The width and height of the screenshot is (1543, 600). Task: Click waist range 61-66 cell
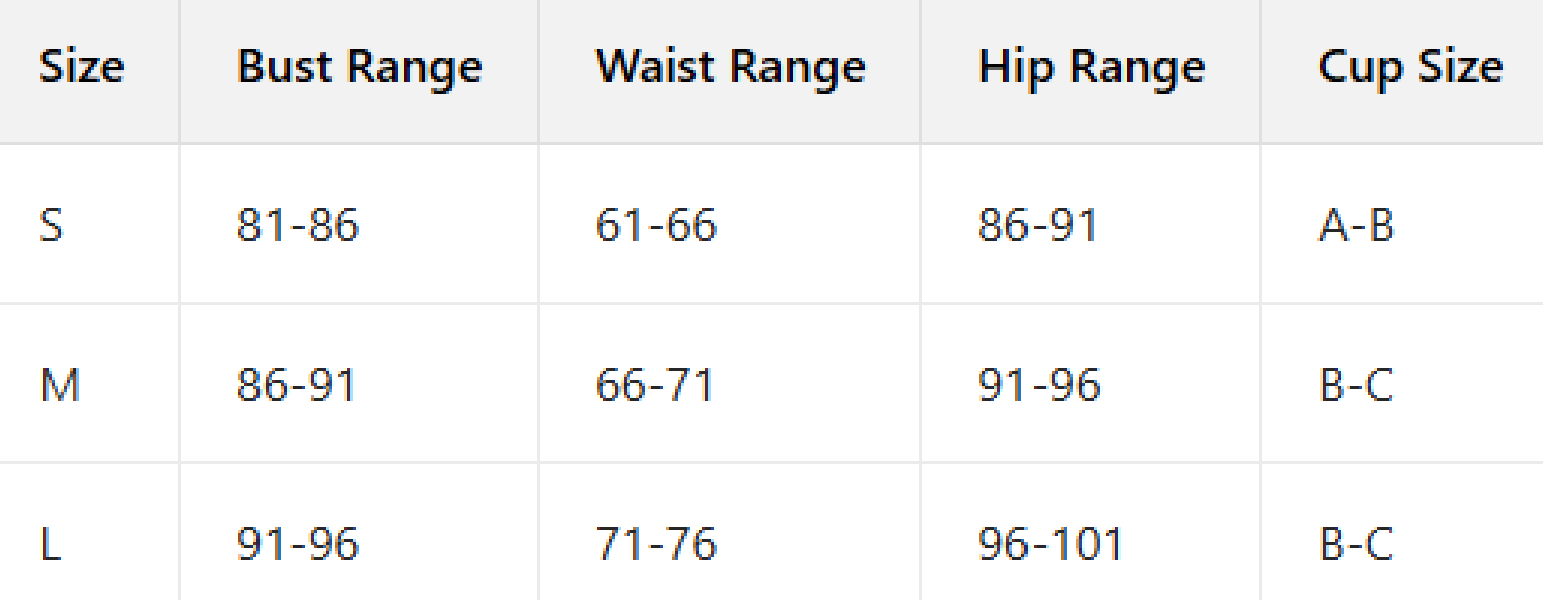656,226
